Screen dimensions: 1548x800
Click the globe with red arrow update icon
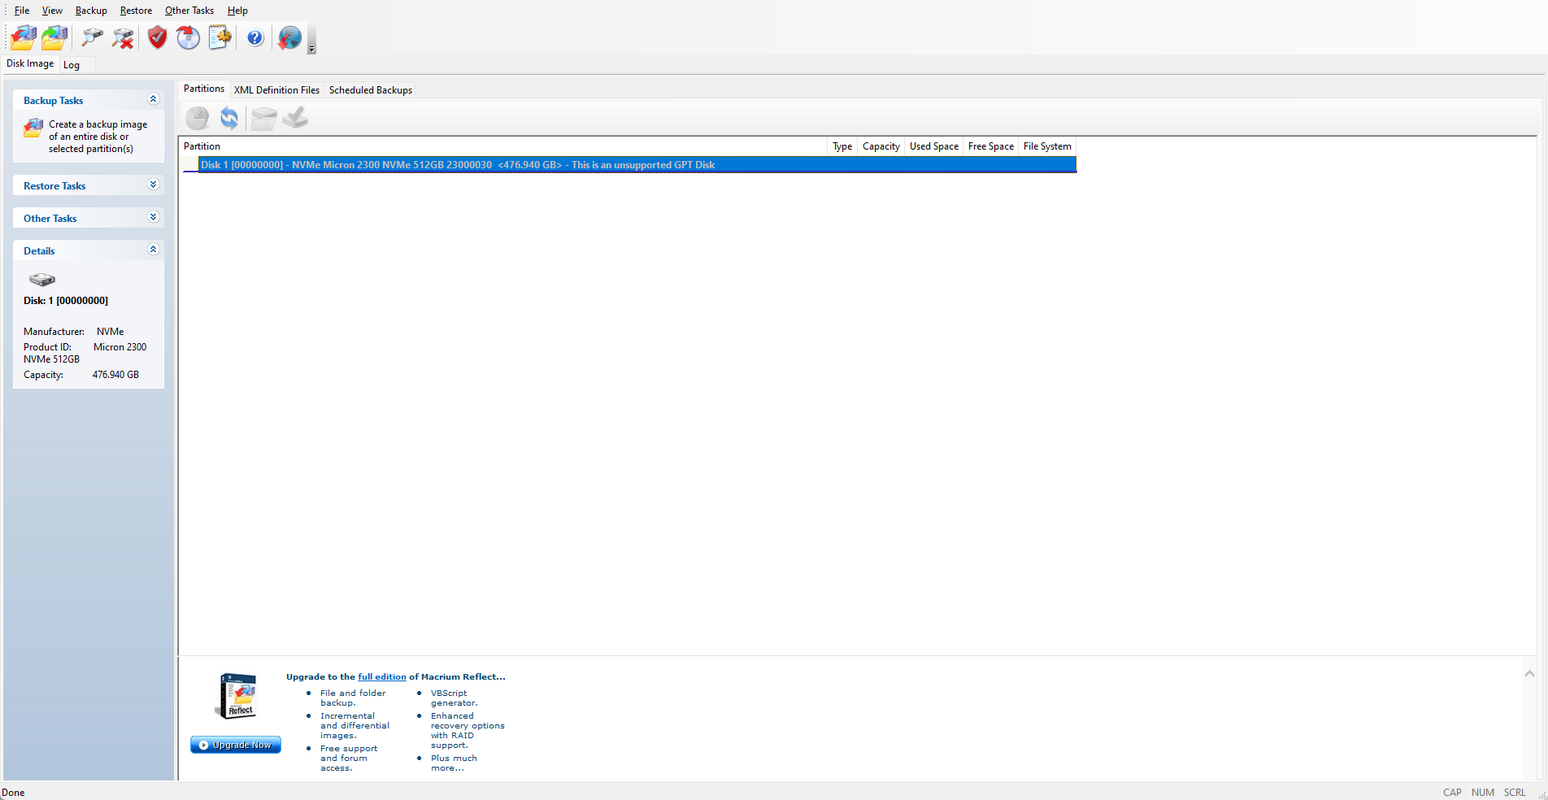[289, 38]
